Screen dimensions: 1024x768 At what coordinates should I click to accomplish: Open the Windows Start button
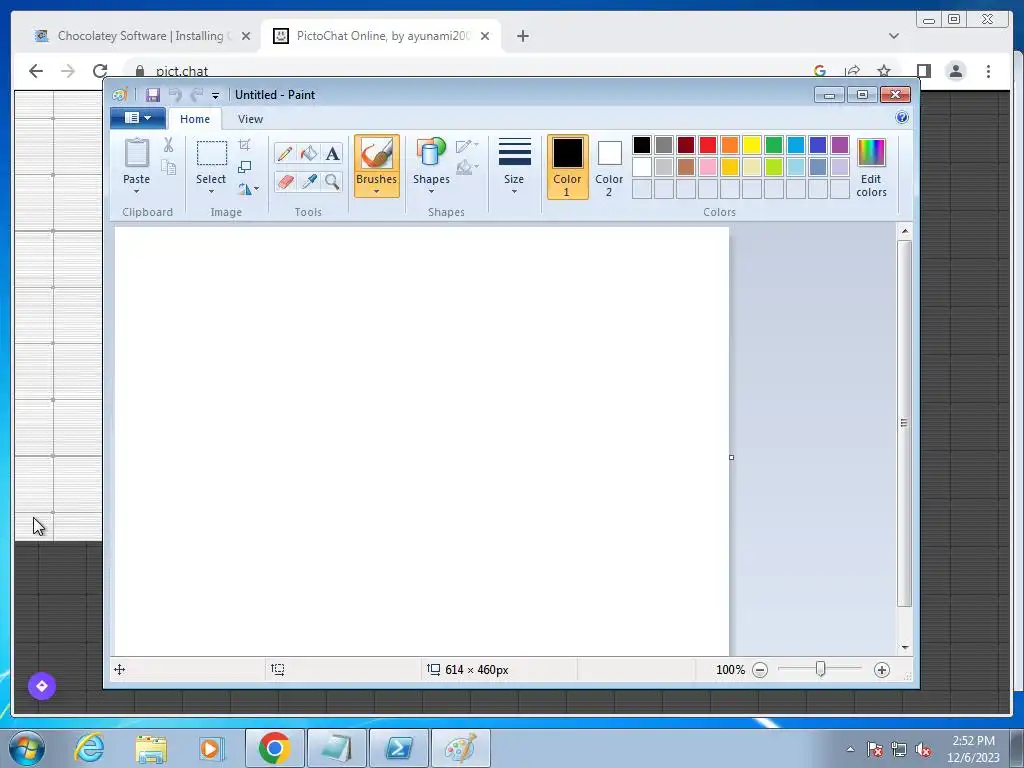(27, 748)
